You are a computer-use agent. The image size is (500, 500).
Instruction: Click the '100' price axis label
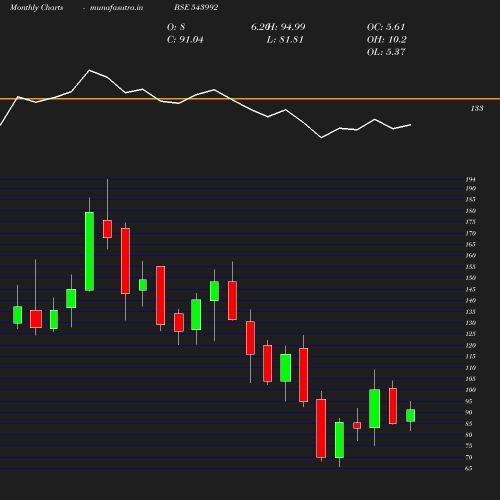click(470, 390)
